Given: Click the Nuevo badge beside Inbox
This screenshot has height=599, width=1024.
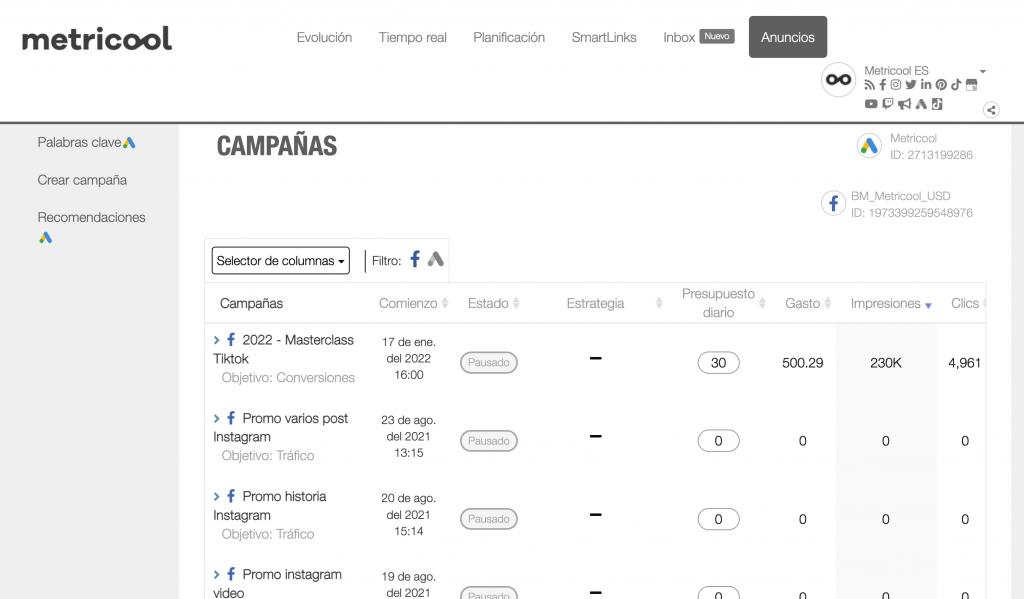Looking at the screenshot, I should pyautogui.click(x=717, y=36).
